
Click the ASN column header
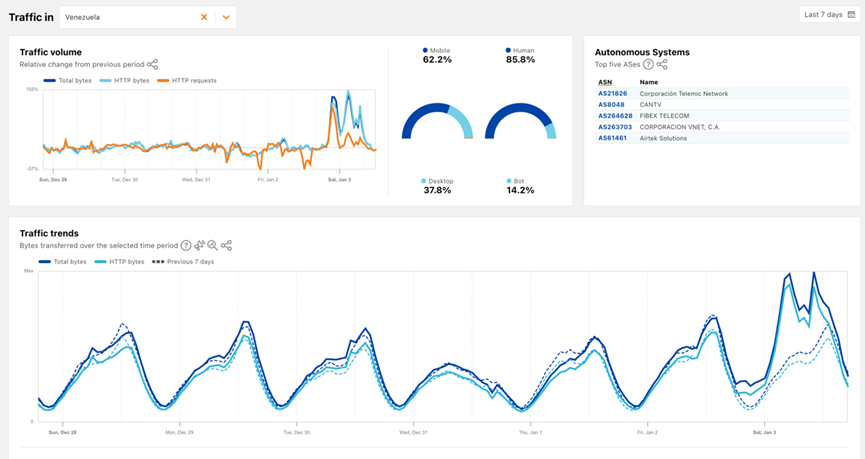(605, 82)
